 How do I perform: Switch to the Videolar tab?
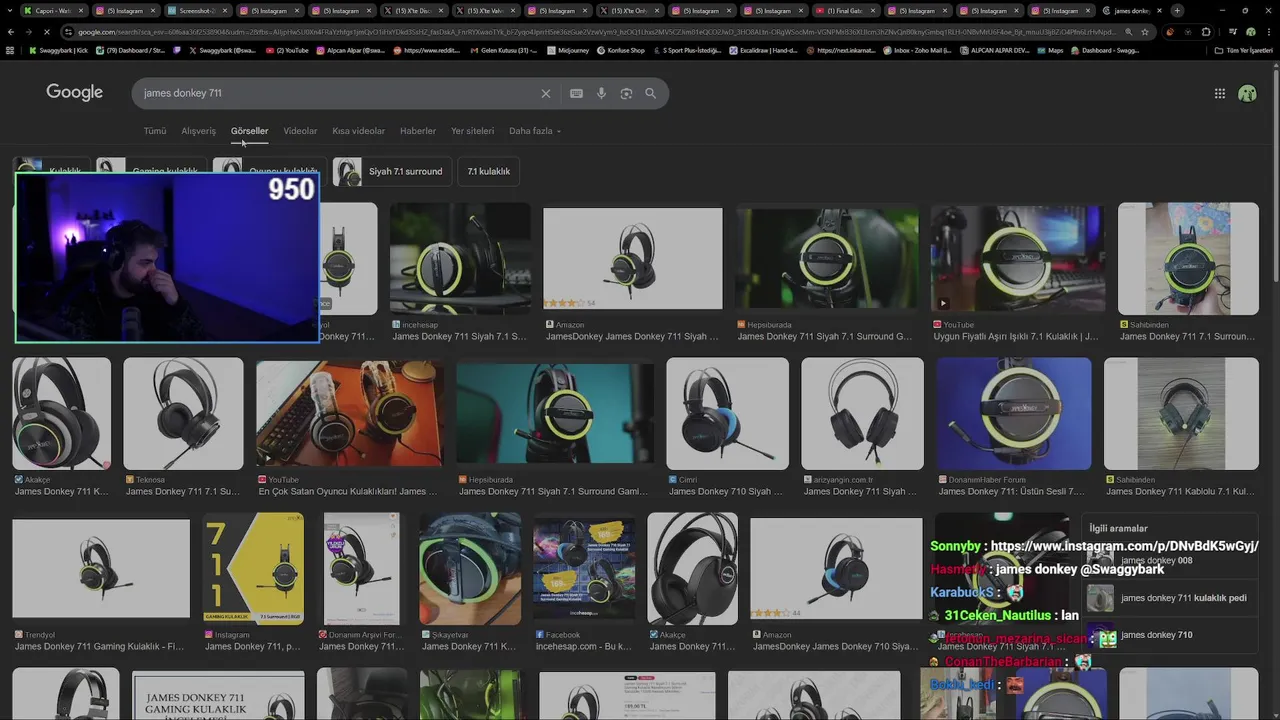300,131
